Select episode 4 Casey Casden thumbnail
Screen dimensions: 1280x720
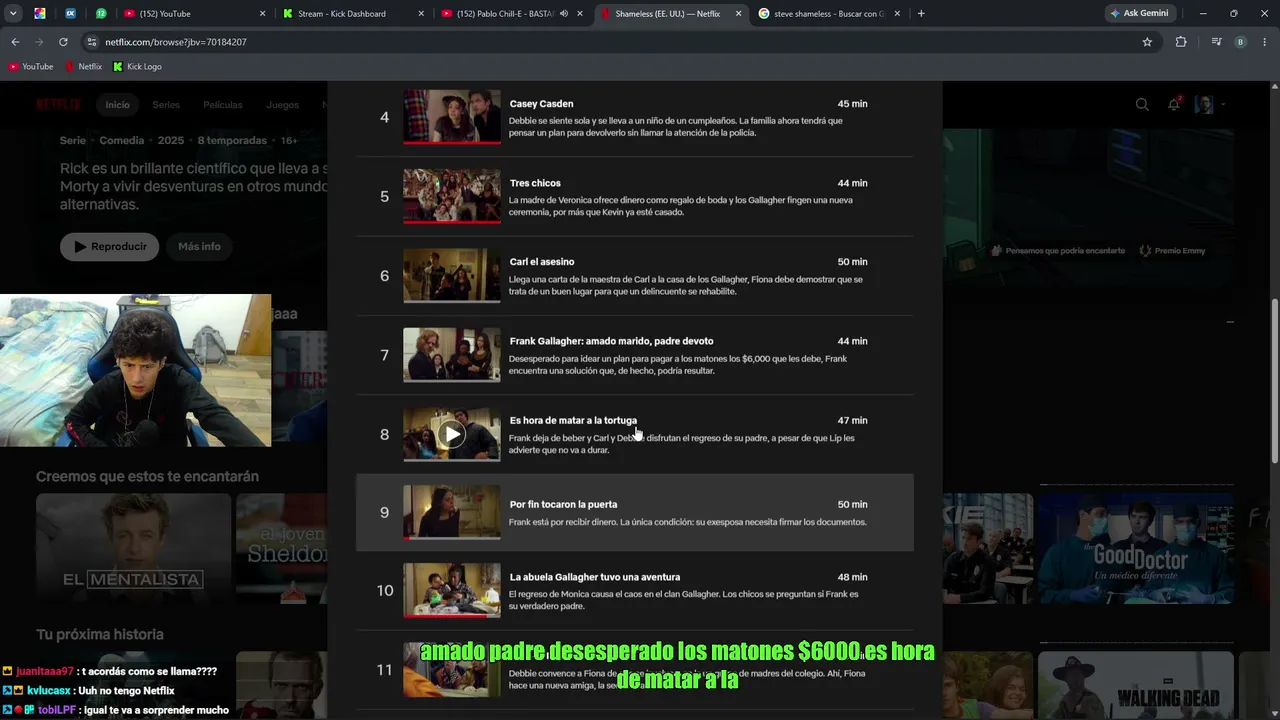pyautogui.click(x=452, y=117)
